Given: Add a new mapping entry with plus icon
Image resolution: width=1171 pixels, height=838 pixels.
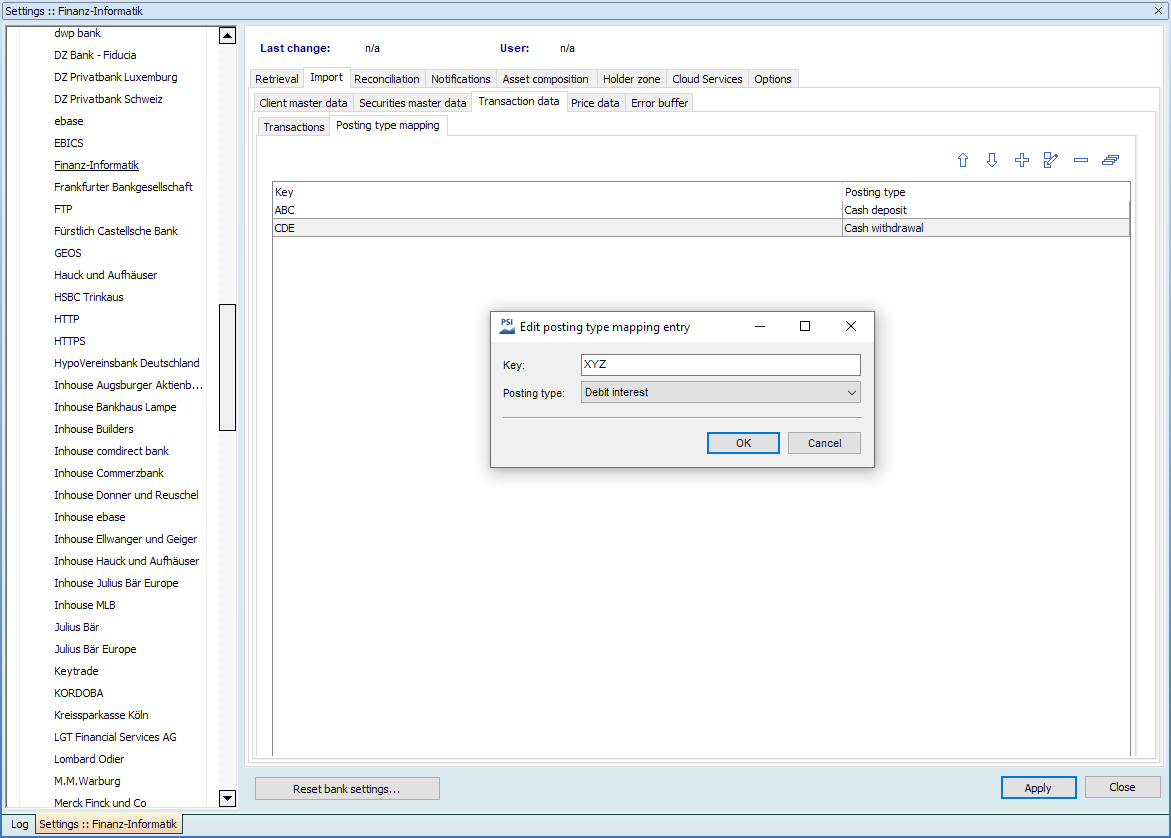Looking at the screenshot, I should click(1021, 160).
